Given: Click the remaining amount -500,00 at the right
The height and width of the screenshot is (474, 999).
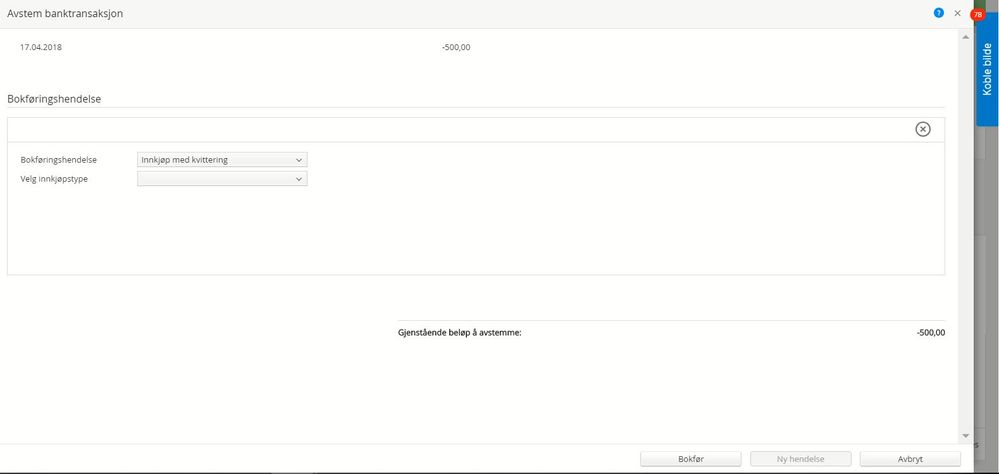Looking at the screenshot, I should 931,333.
